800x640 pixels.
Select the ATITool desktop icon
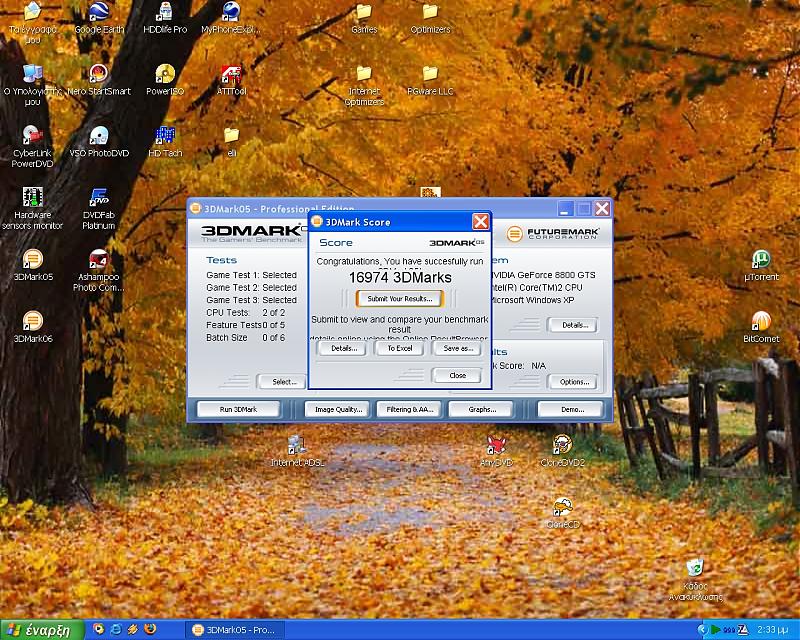point(231,80)
